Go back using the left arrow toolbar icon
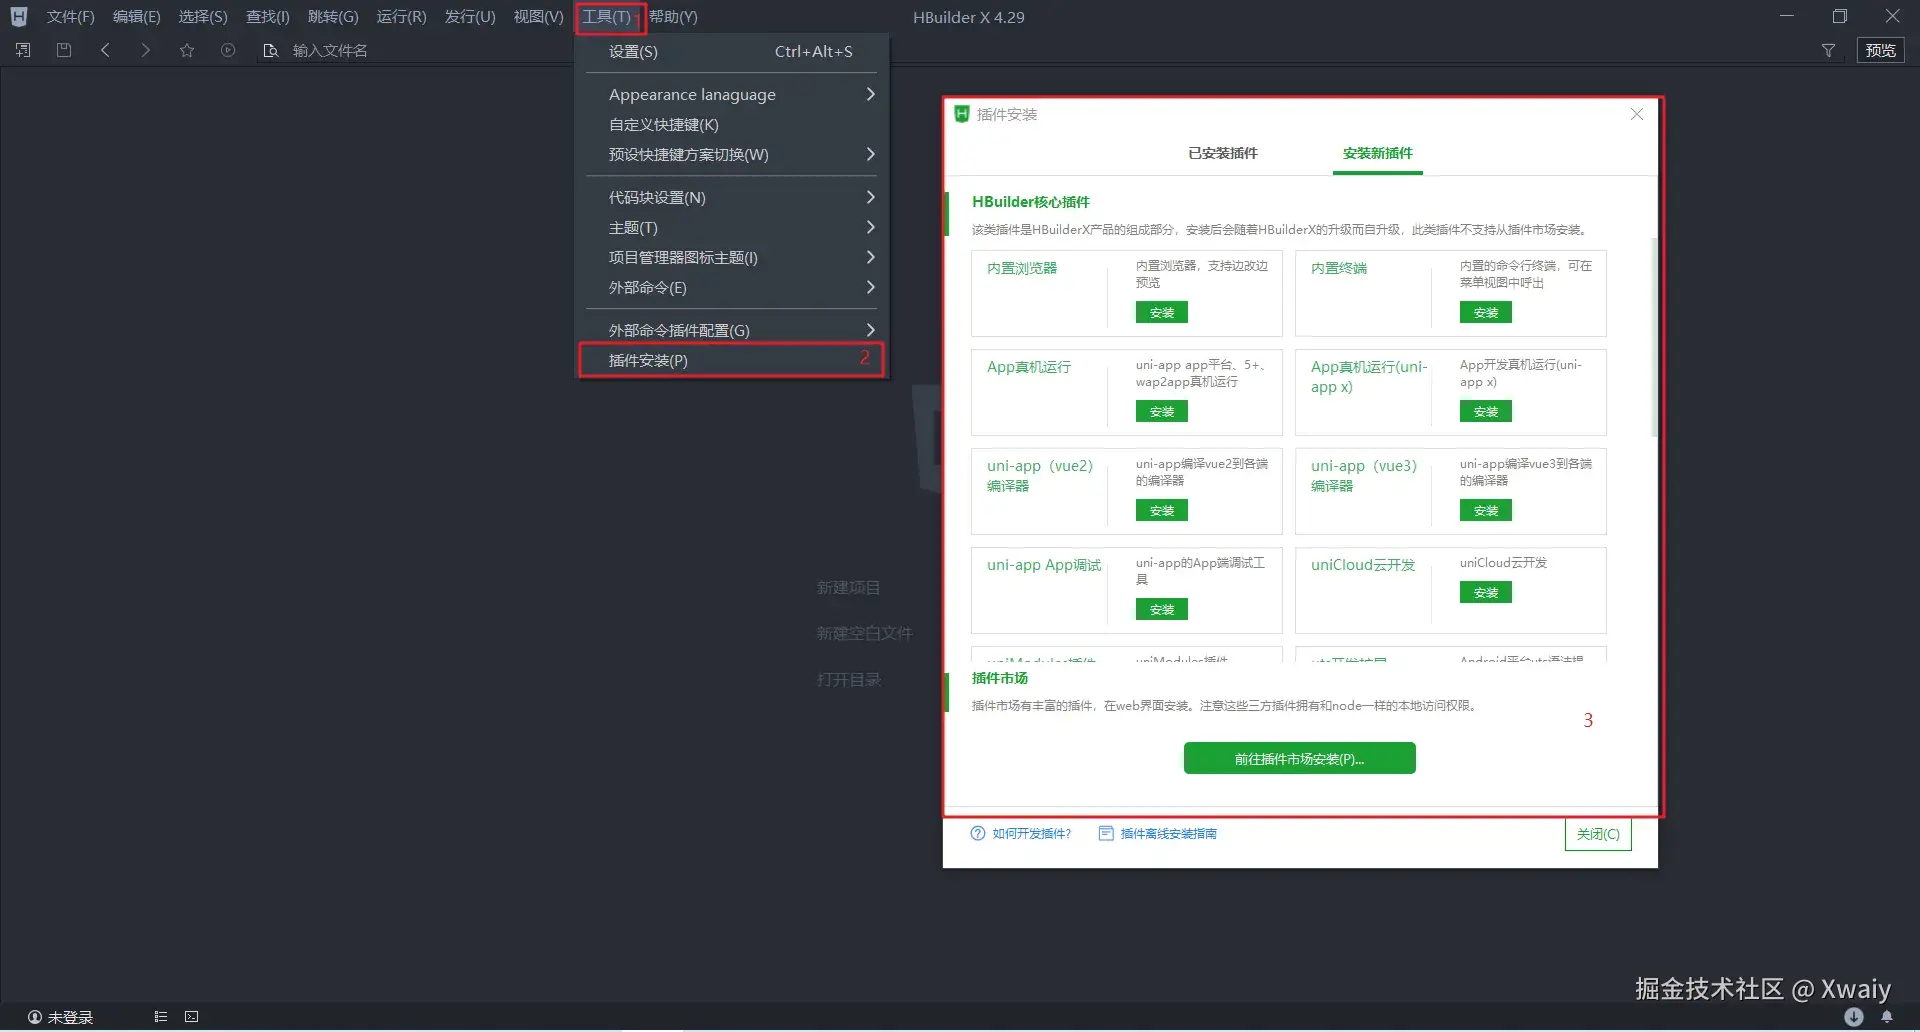Image resolution: width=1920 pixels, height=1032 pixels. 105,50
